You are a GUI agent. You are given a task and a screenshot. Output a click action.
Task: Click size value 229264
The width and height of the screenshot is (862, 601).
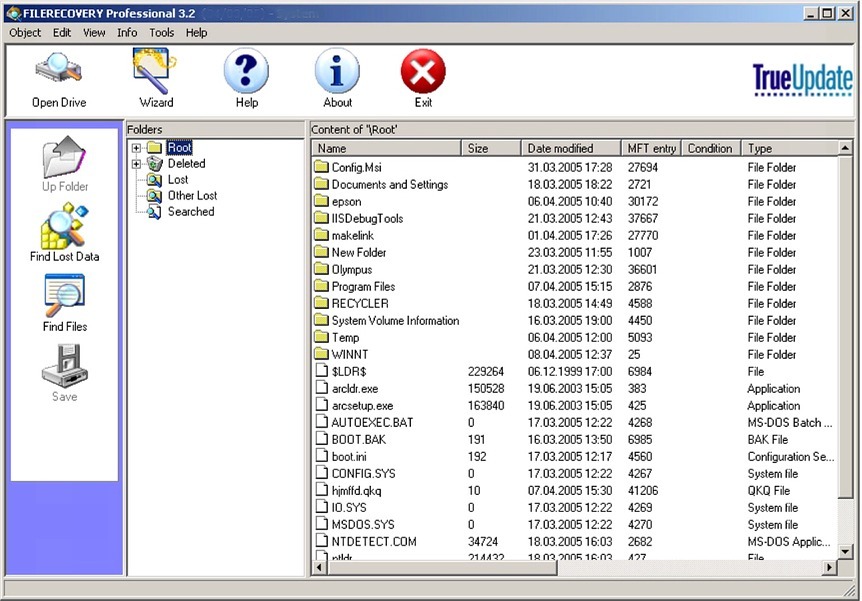pos(485,372)
